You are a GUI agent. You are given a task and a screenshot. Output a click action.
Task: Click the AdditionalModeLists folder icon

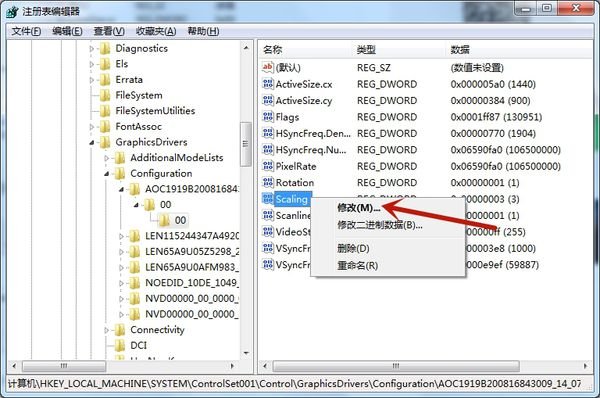click(x=120, y=158)
